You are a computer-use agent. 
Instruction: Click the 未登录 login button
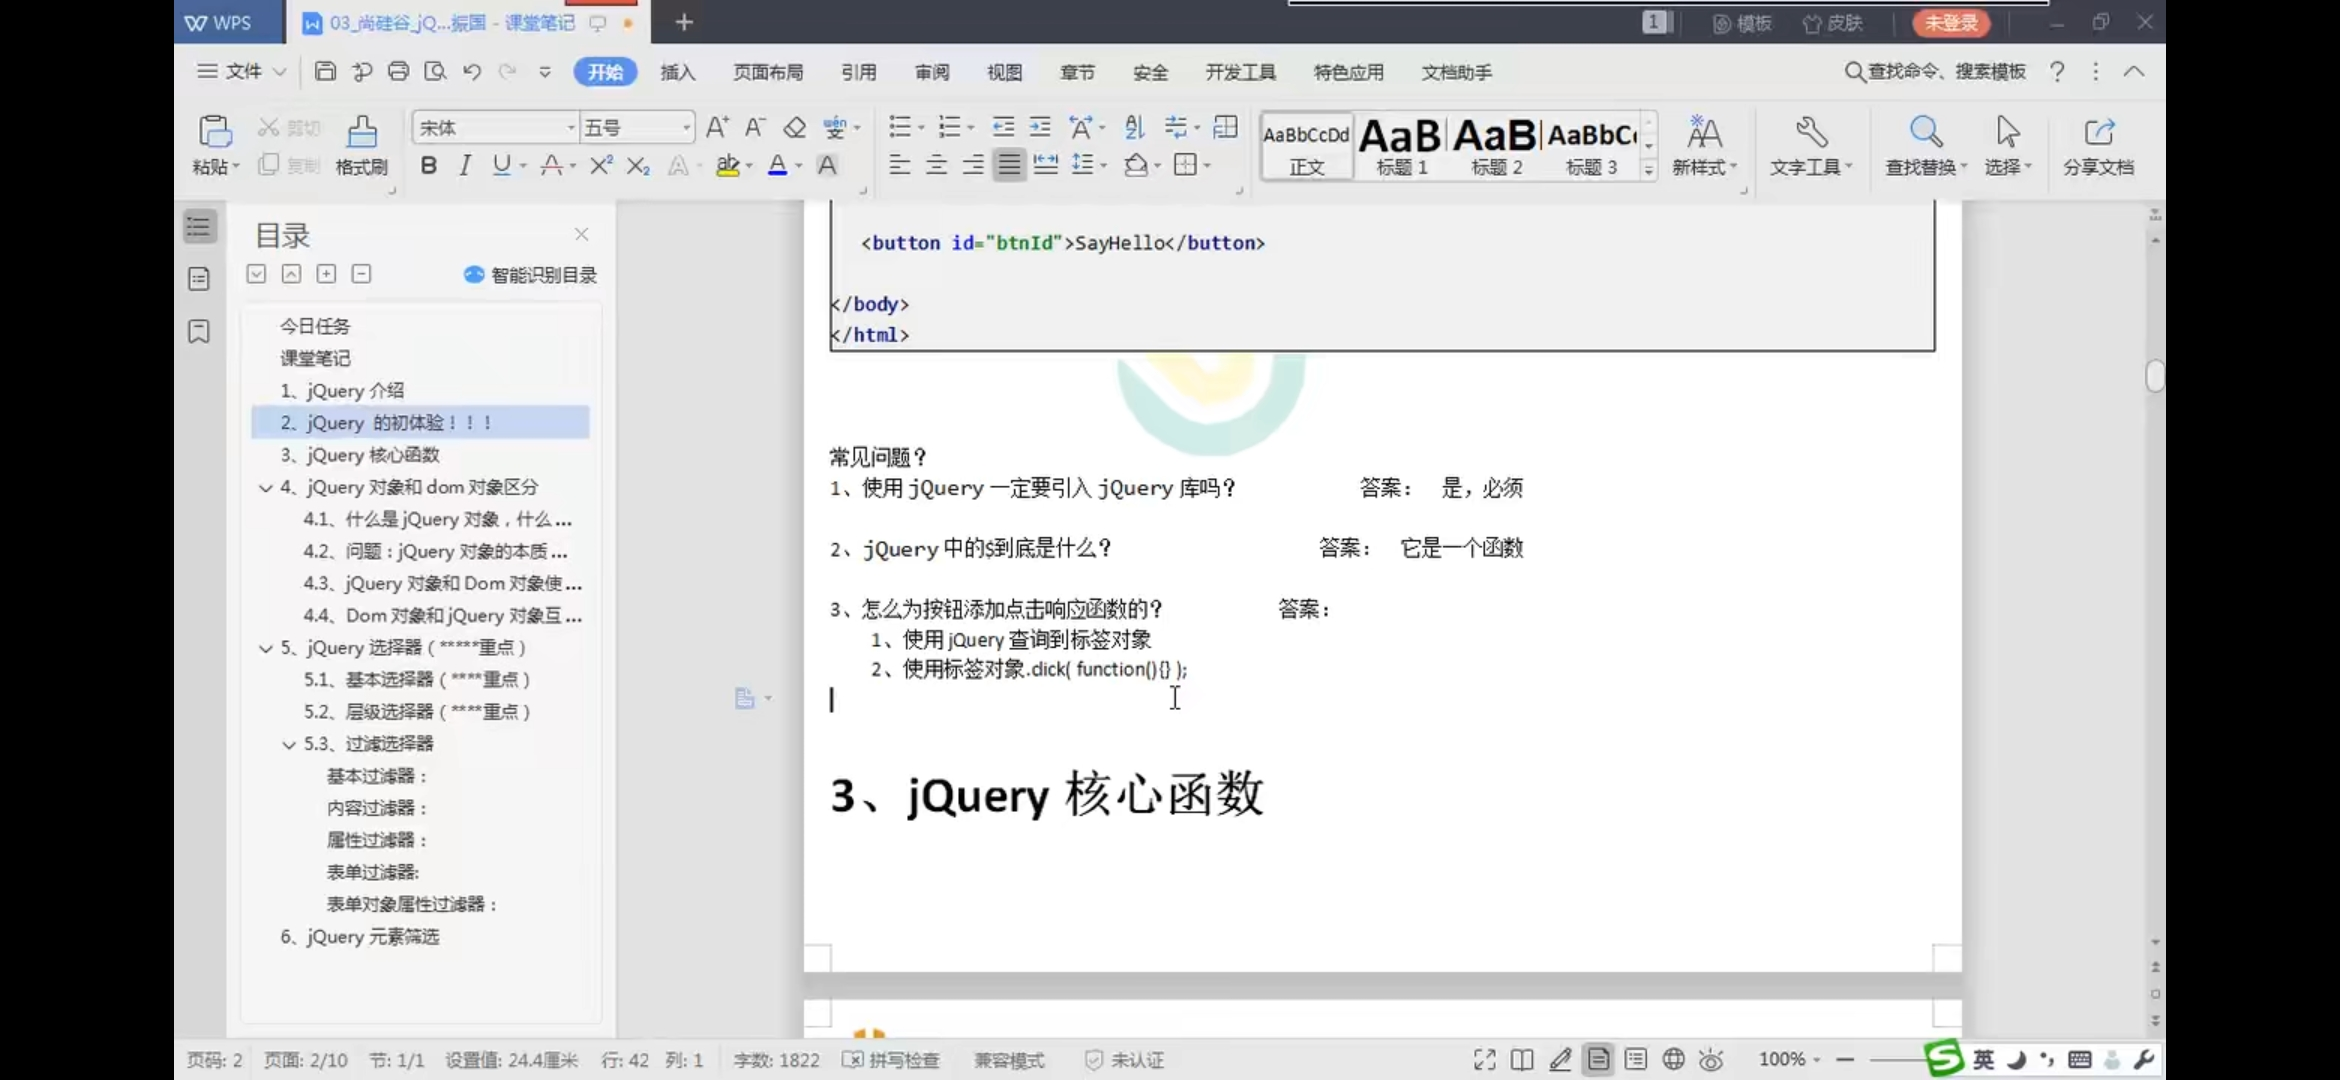point(1951,22)
